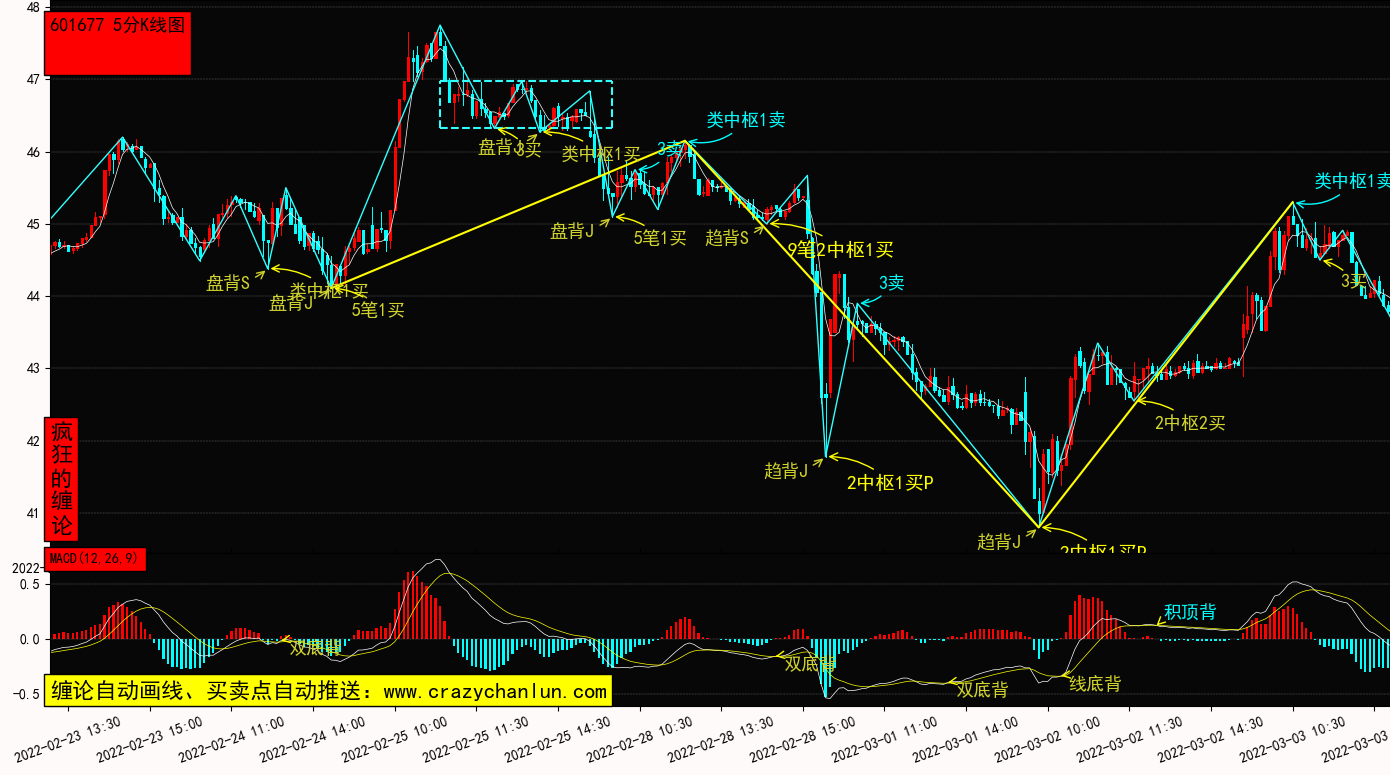Click the price axis value 43
Image resolution: width=1390 pixels, height=775 pixels.
[x=33, y=369]
